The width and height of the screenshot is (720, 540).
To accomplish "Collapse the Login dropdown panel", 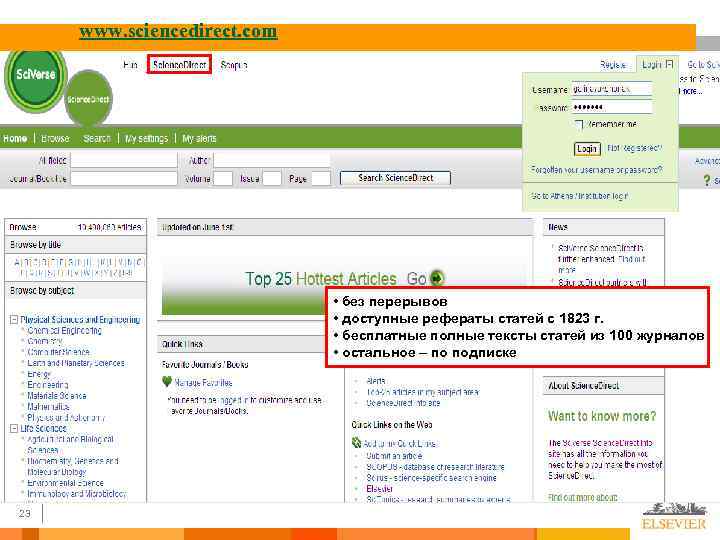I will pyautogui.click(x=670, y=64).
